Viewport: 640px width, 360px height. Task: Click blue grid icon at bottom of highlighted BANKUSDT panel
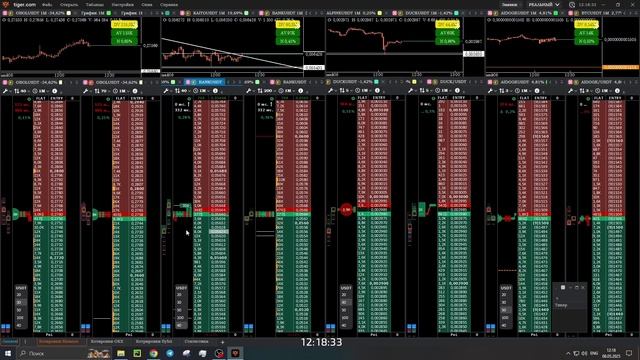coord(166,327)
